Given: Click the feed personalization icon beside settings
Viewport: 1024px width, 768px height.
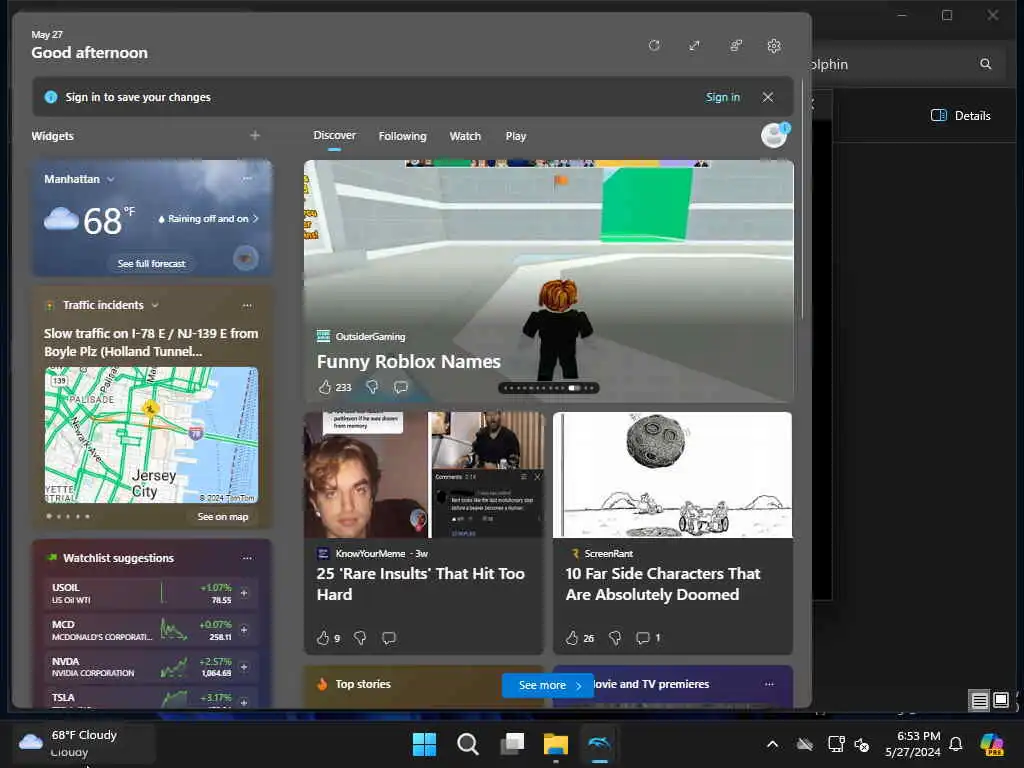Looking at the screenshot, I should point(735,46).
